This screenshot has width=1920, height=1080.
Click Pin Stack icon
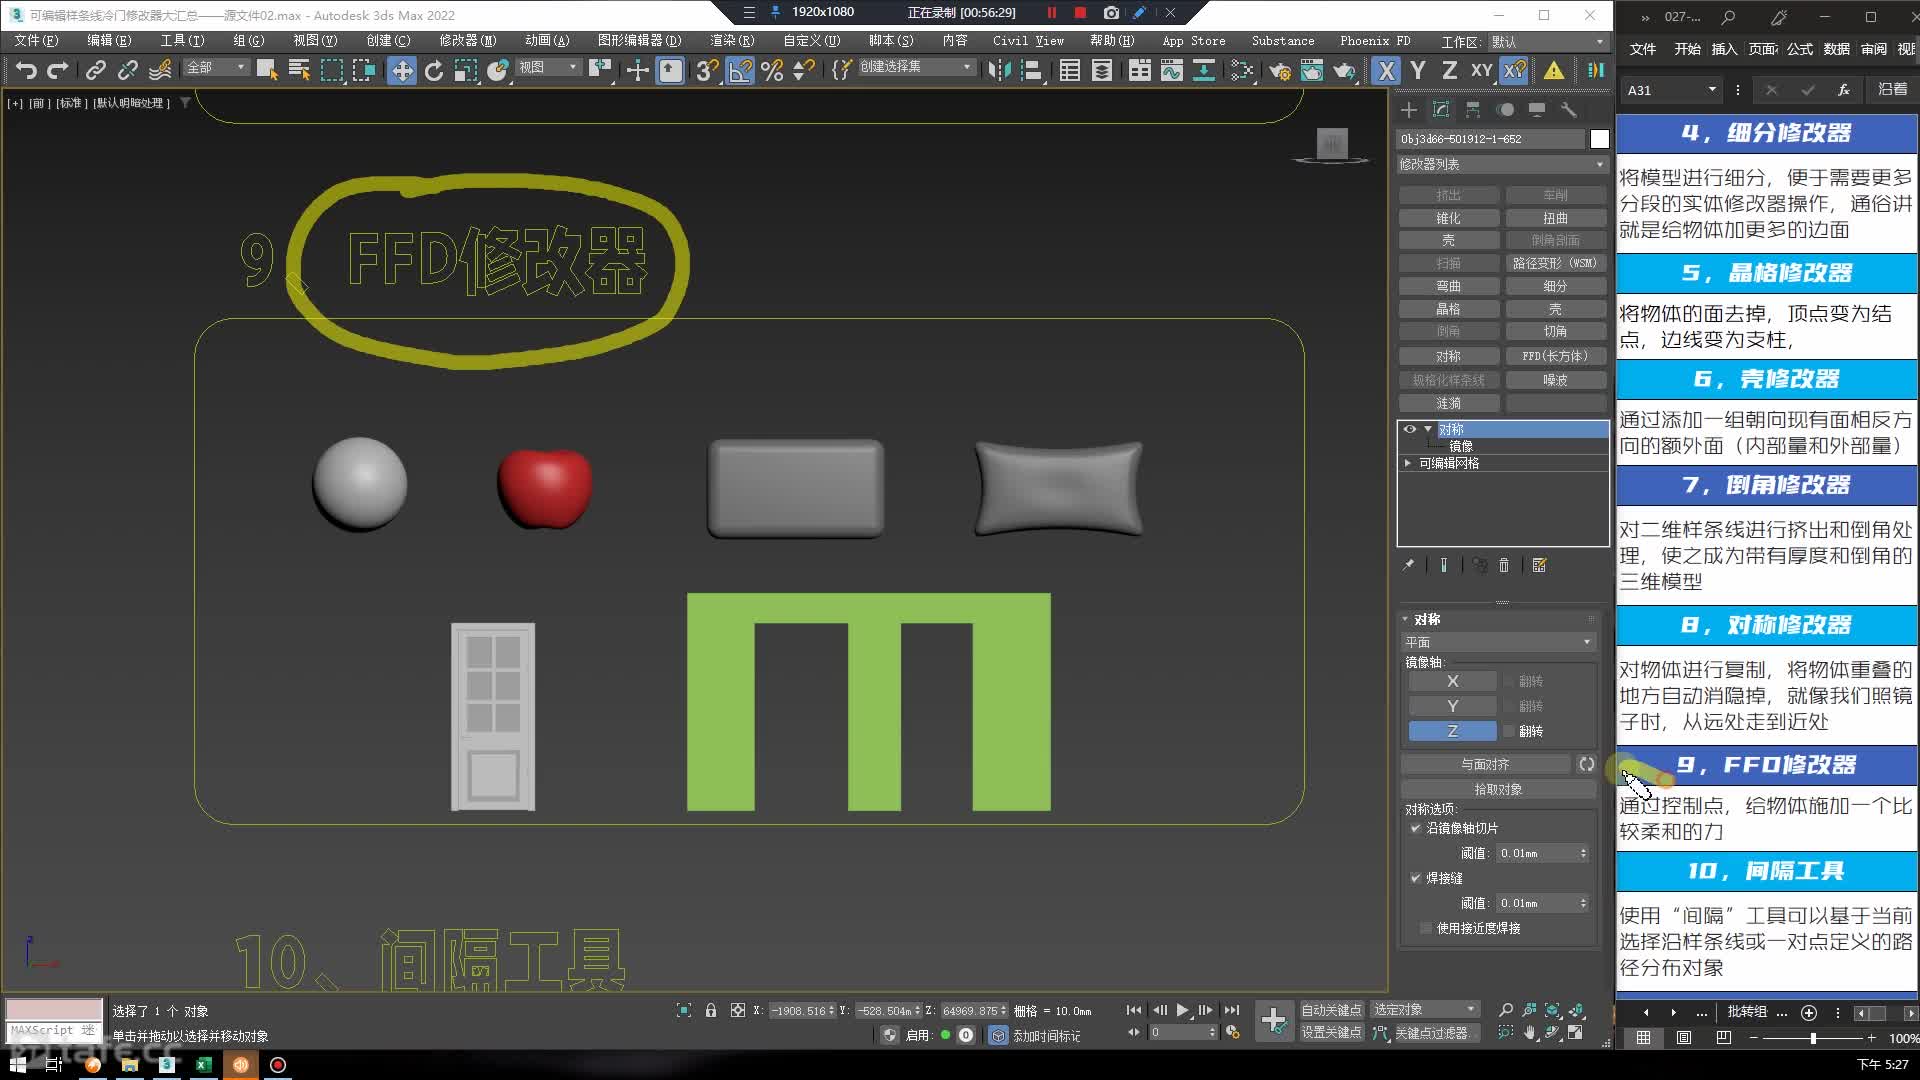point(1408,566)
